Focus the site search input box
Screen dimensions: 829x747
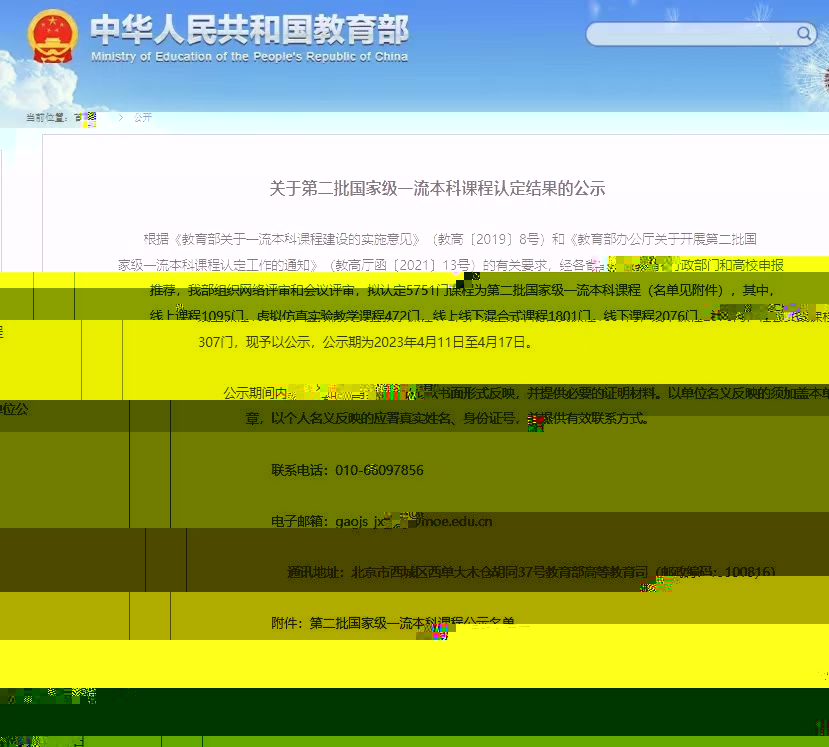(x=690, y=34)
